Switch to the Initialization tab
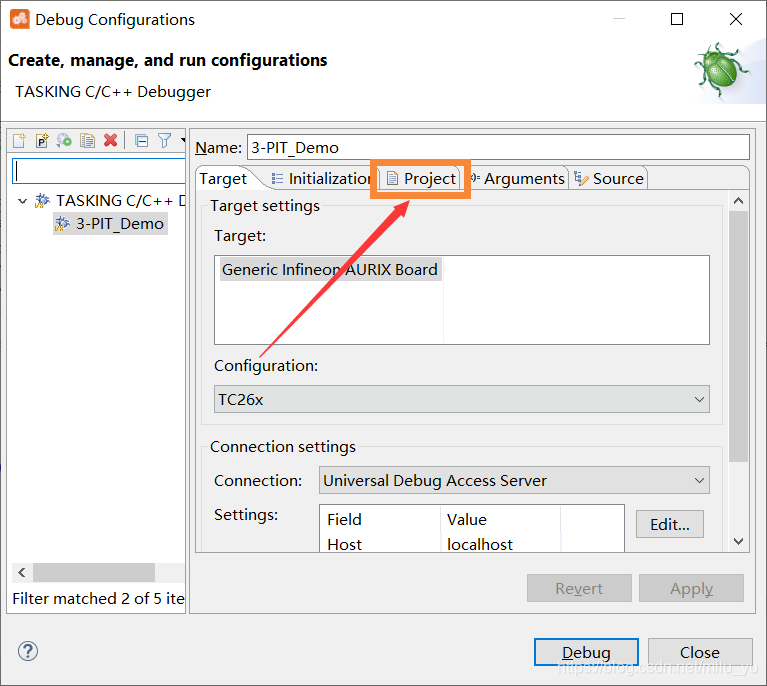 coord(321,179)
